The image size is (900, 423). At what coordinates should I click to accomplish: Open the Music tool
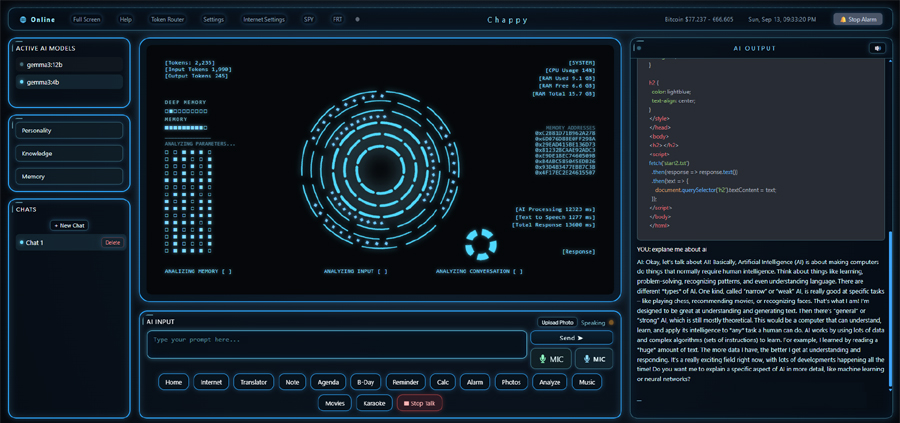click(587, 382)
